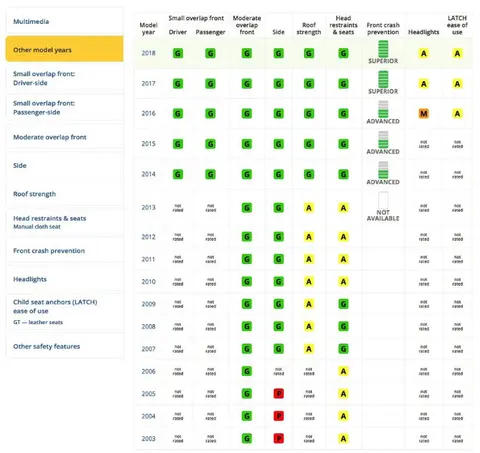This screenshot has width=480, height=453.
Task: Click the 2005 Side Poor rating icon
Action: [x=279, y=394]
